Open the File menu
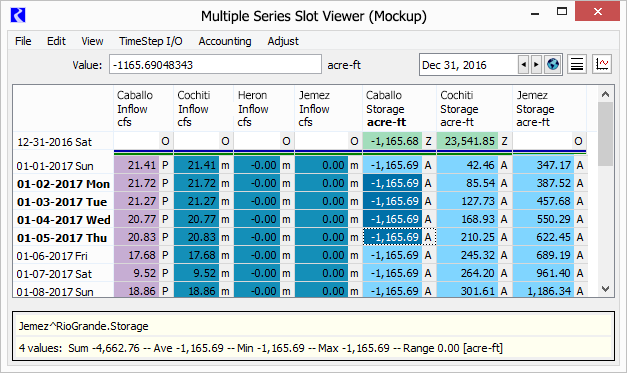627x373 pixels. pyautogui.click(x=23, y=41)
